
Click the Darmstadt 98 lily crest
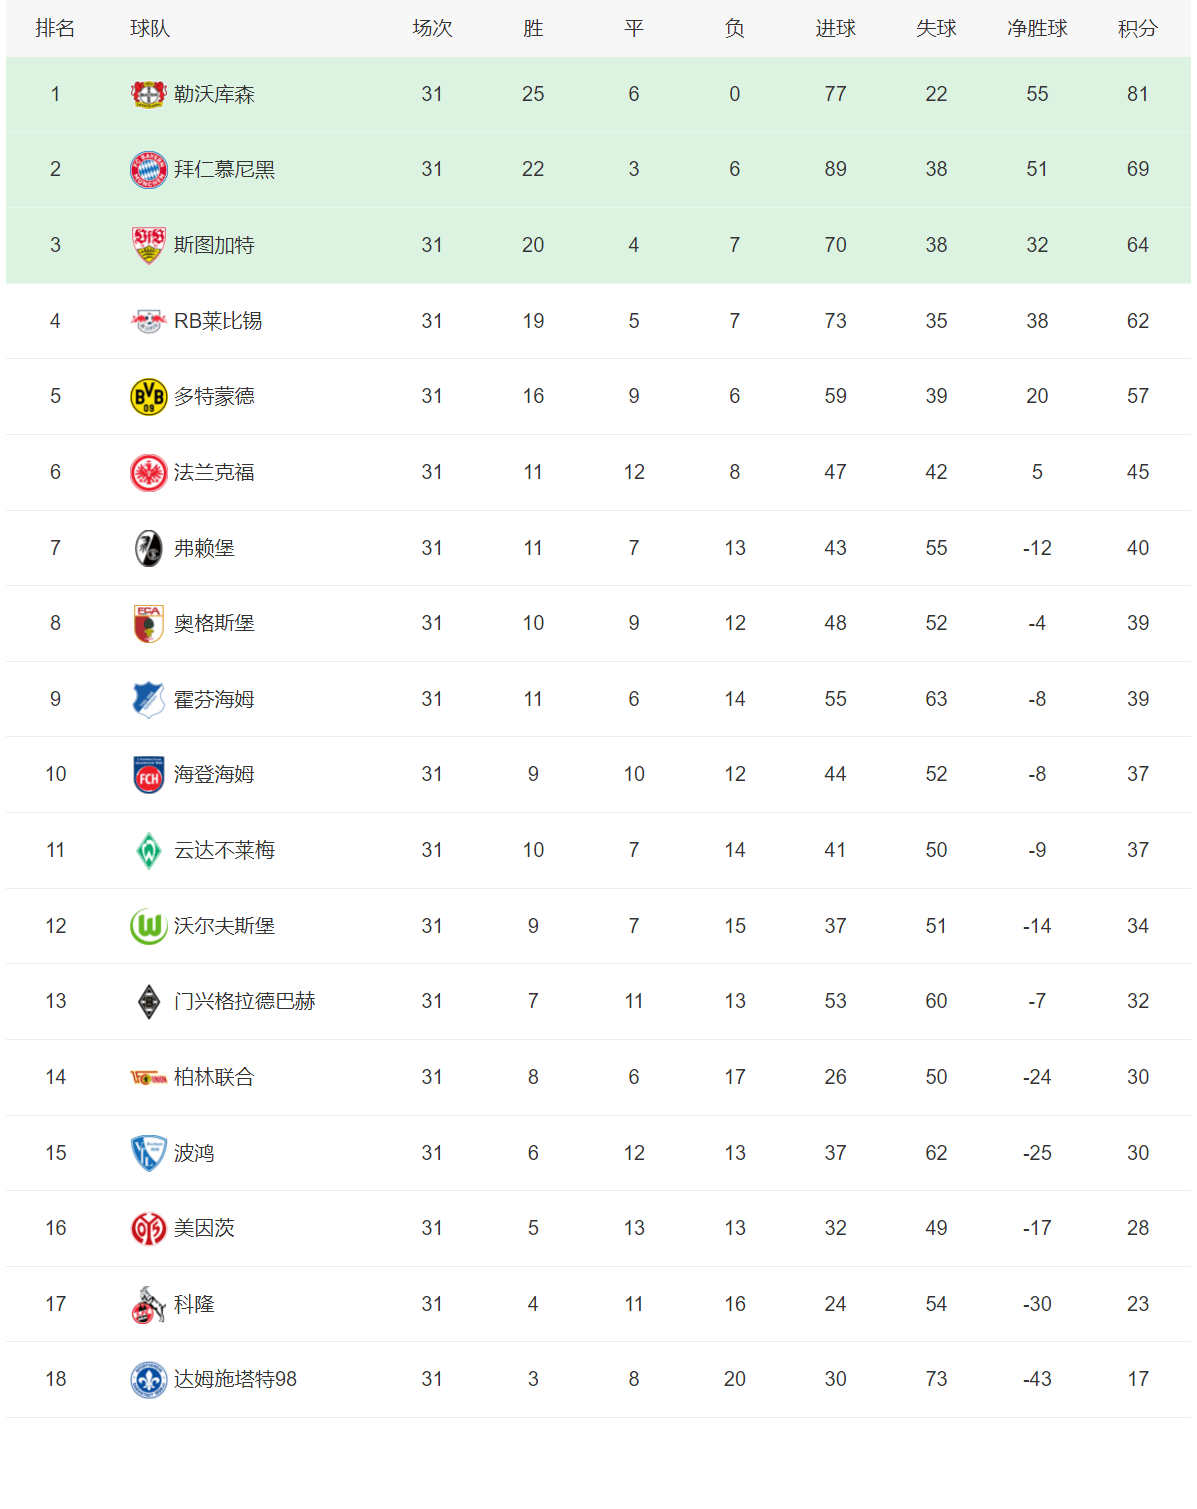[148, 1379]
